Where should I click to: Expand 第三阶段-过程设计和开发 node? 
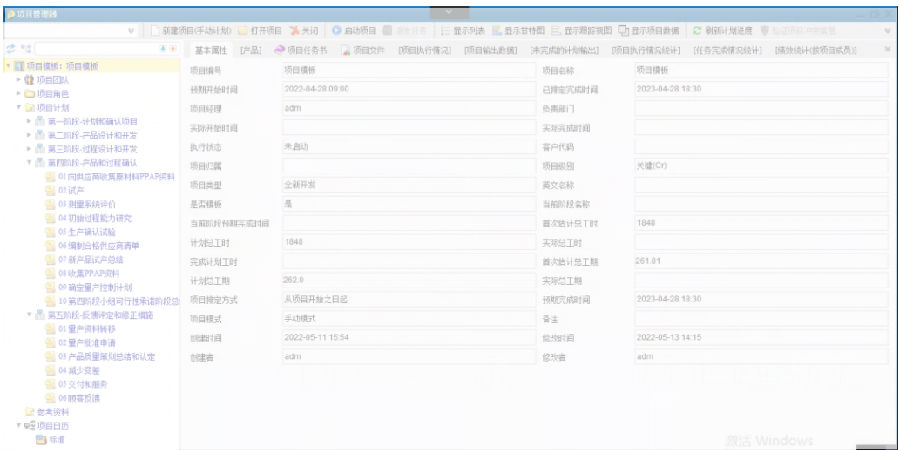pos(29,149)
